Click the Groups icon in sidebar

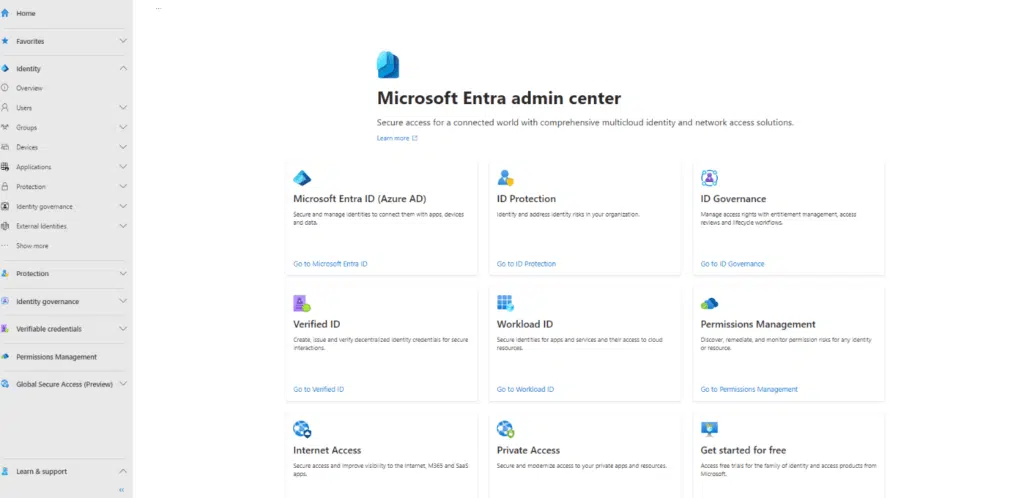pos(5,127)
